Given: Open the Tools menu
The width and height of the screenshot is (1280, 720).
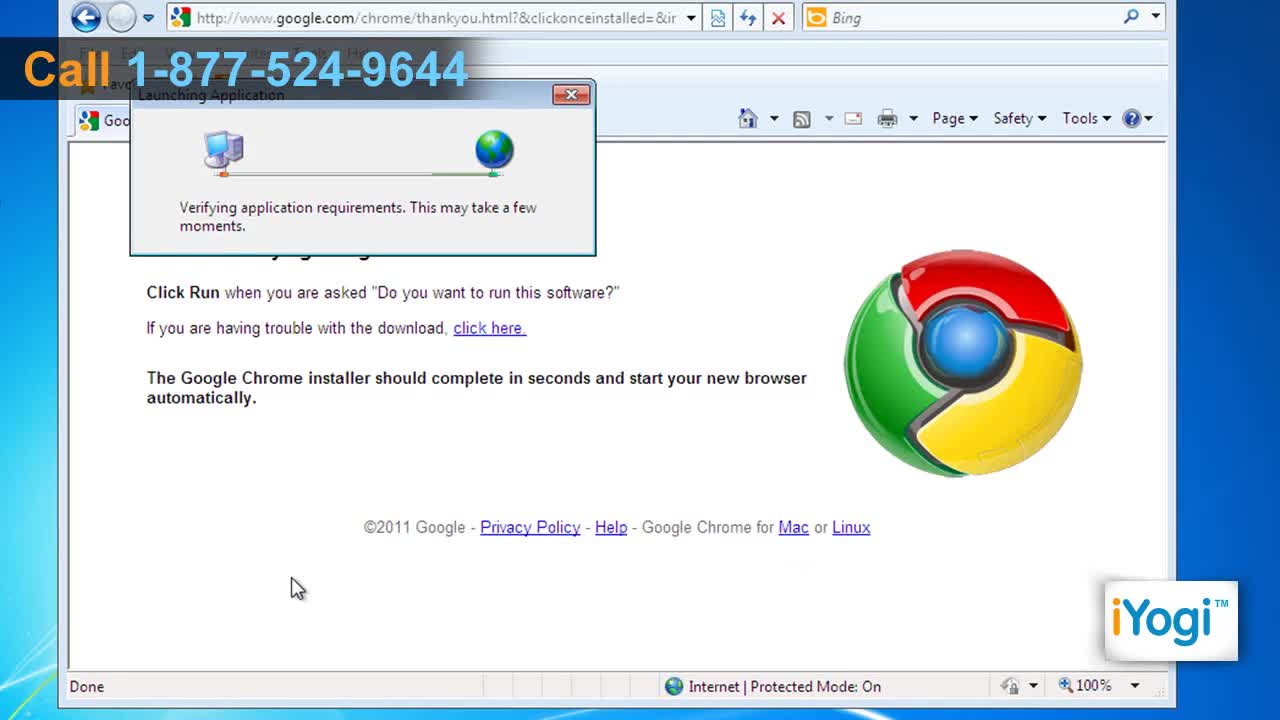Looking at the screenshot, I should (x=1086, y=118).
